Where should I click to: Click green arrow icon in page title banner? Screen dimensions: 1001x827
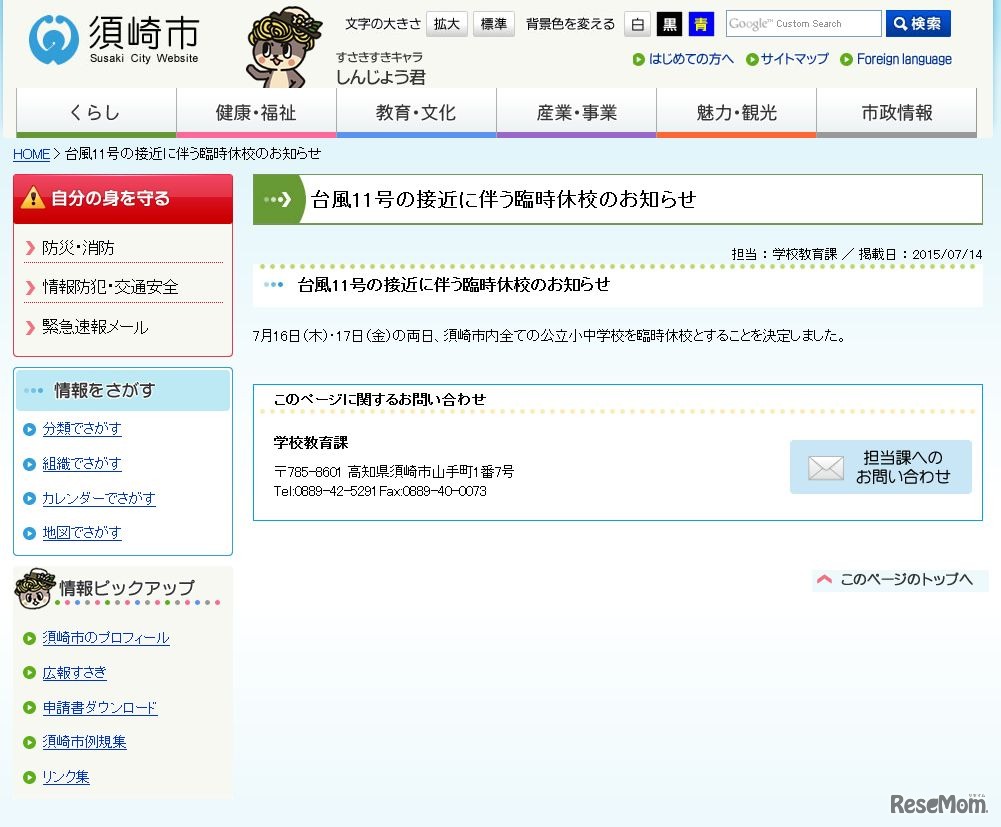[x=278, y=200]
